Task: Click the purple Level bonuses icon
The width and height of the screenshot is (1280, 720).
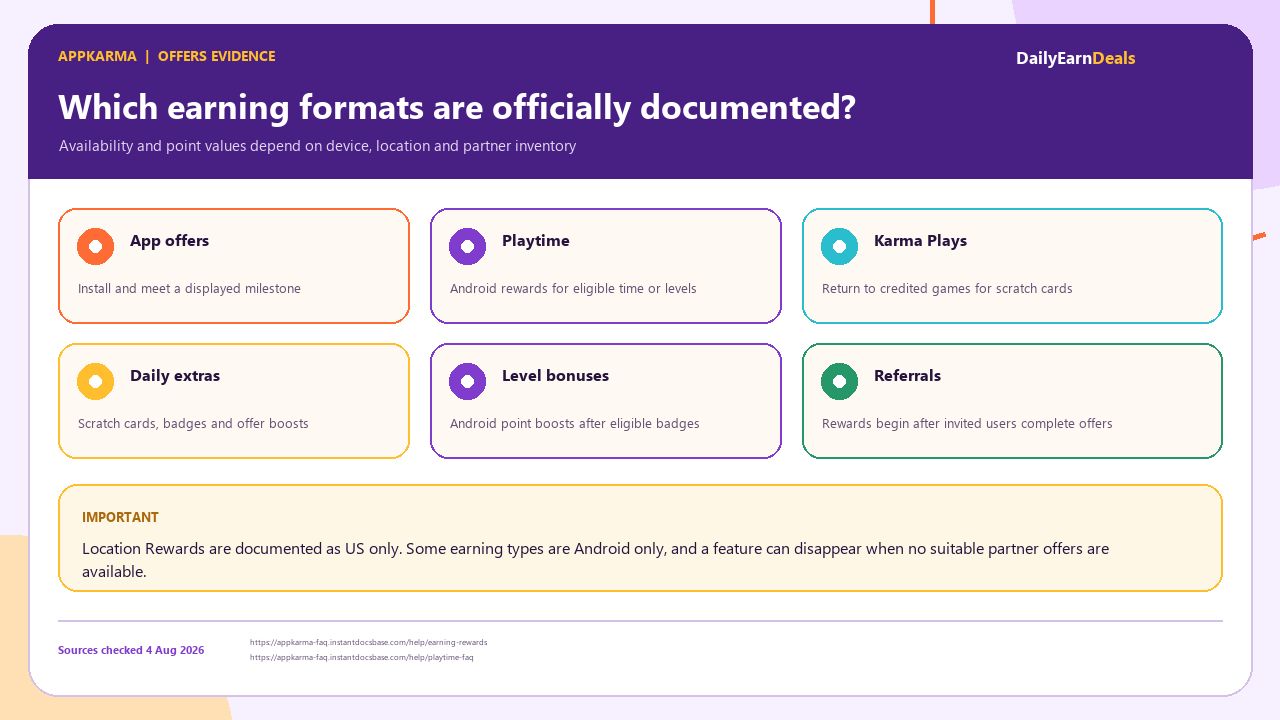Action: 468,381
